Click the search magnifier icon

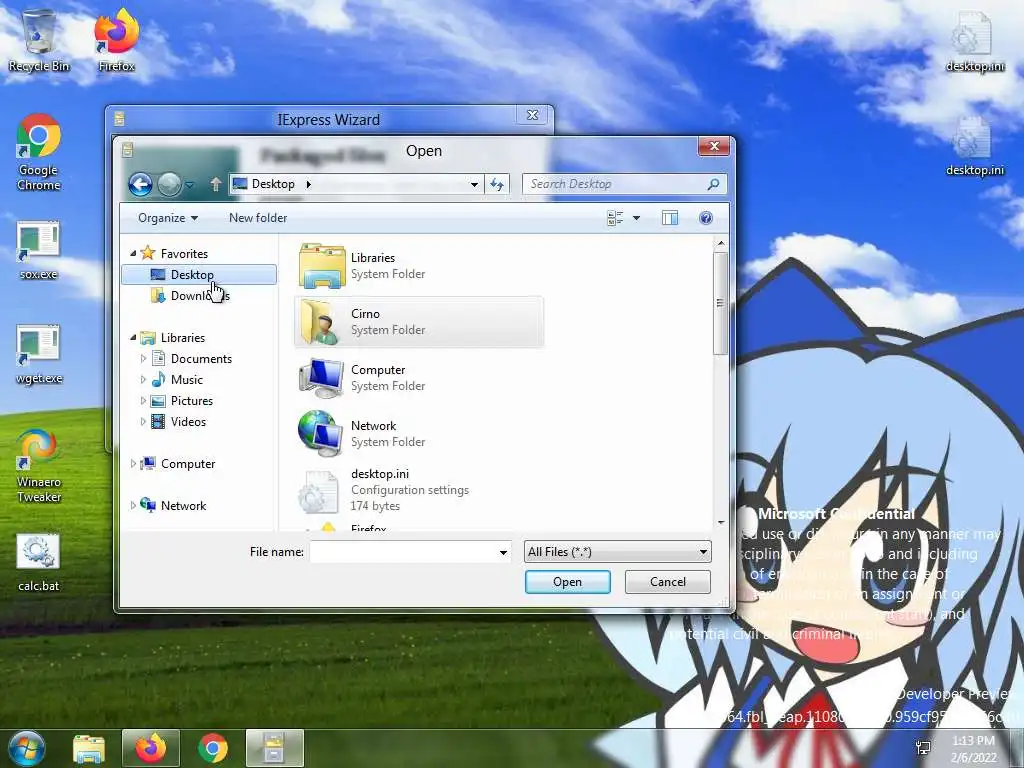[x=713, y=184]
